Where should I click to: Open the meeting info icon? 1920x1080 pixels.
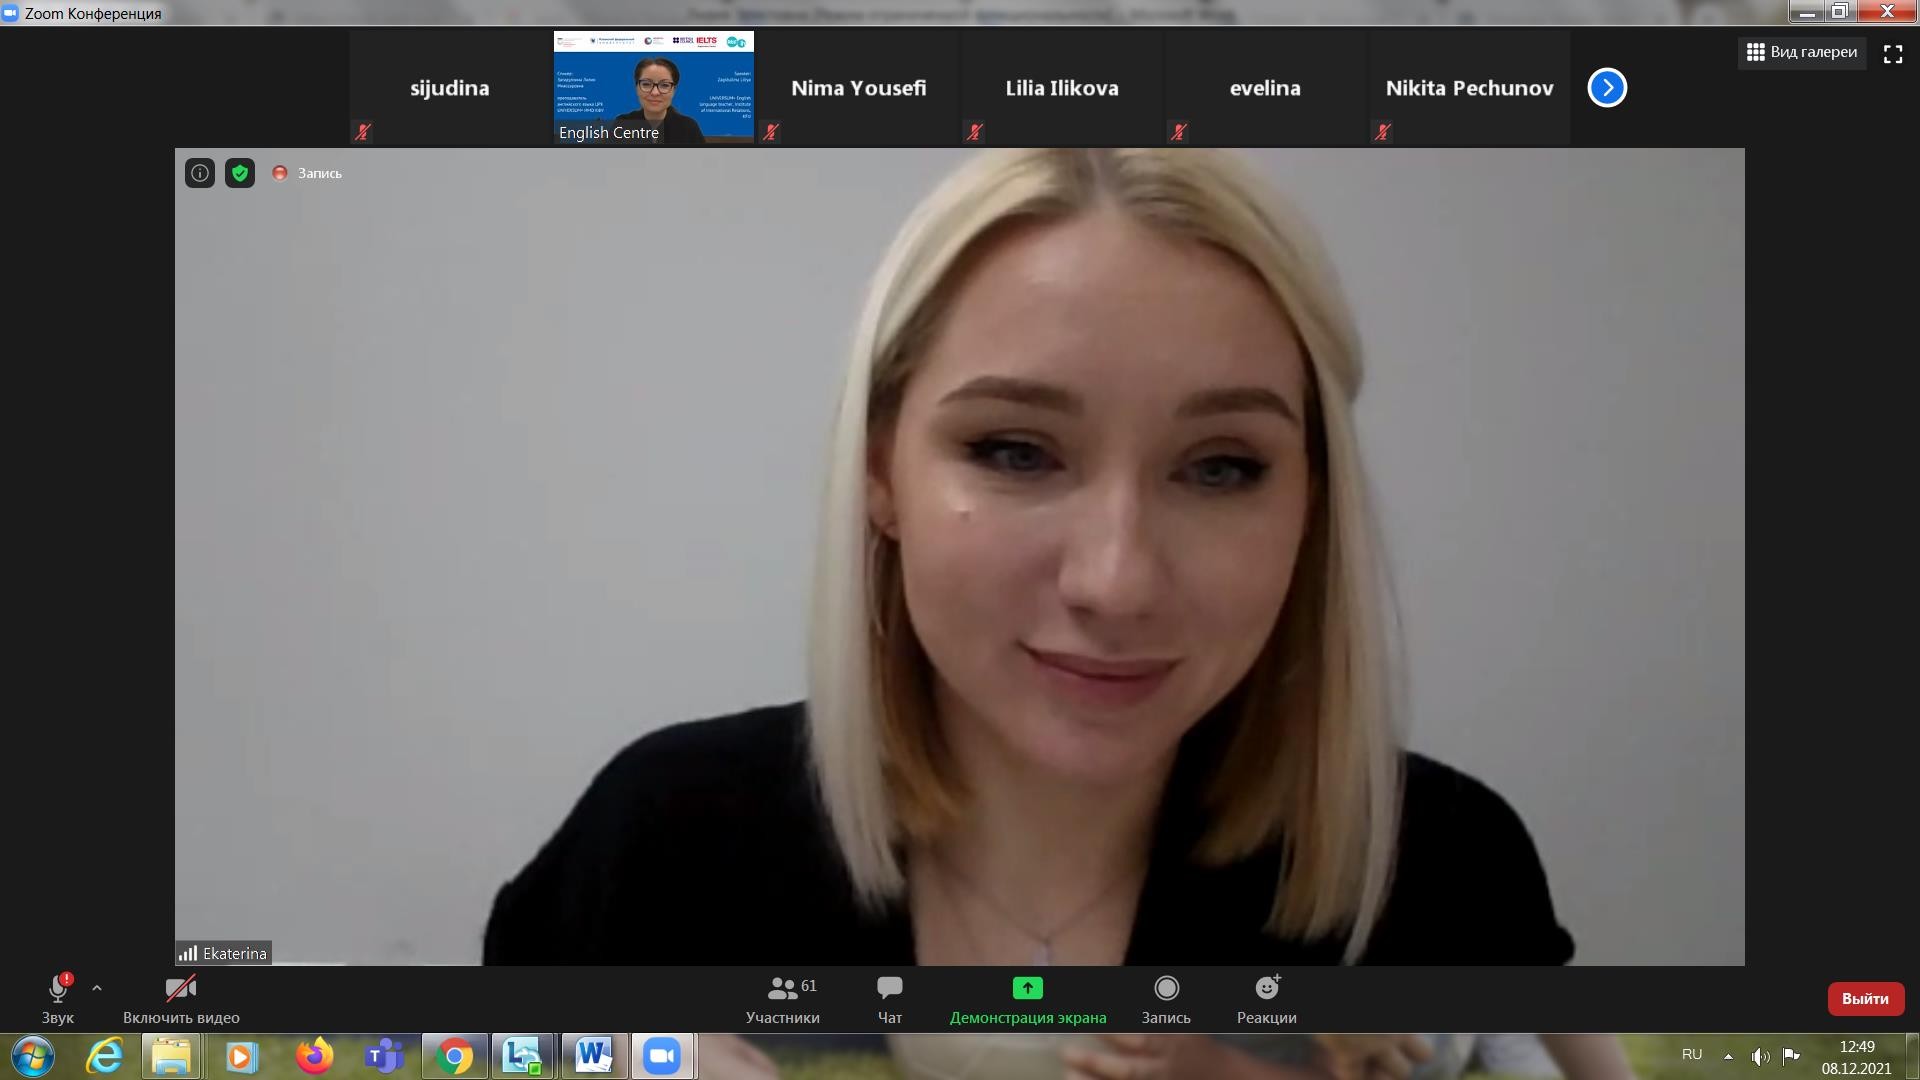(x=200, y=173)
